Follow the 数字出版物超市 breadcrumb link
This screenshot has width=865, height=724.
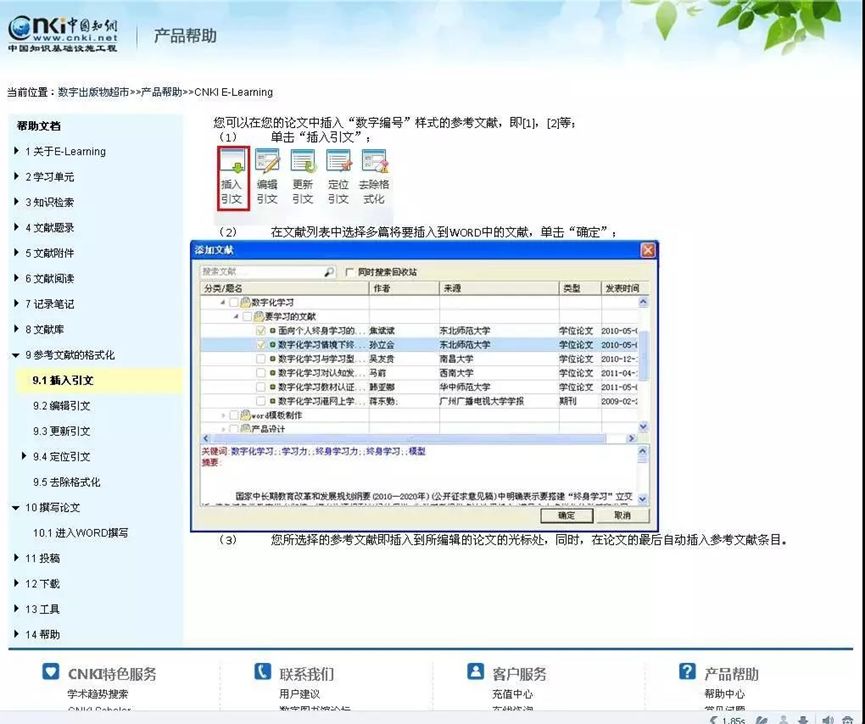93,92
